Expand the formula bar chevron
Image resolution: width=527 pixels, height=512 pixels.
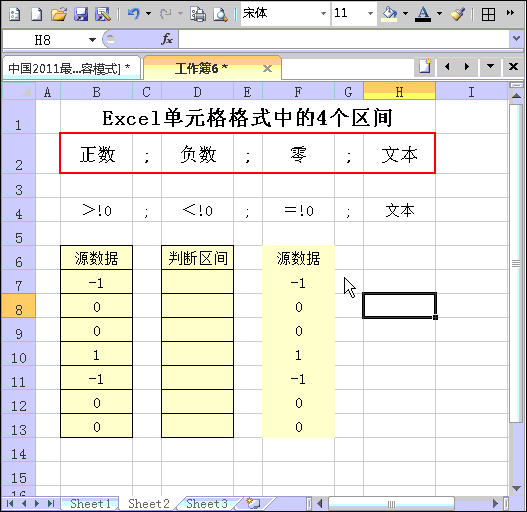point(517,39)
